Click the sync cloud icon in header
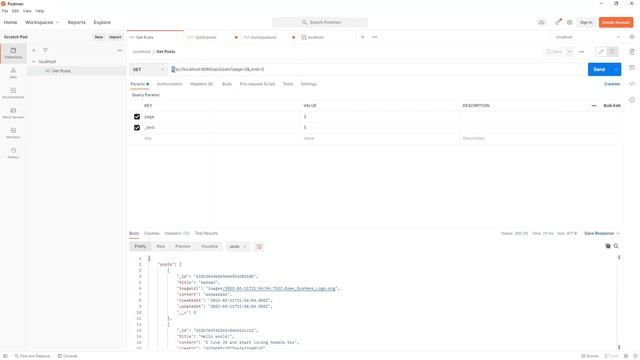 click(x=542, y=22)
